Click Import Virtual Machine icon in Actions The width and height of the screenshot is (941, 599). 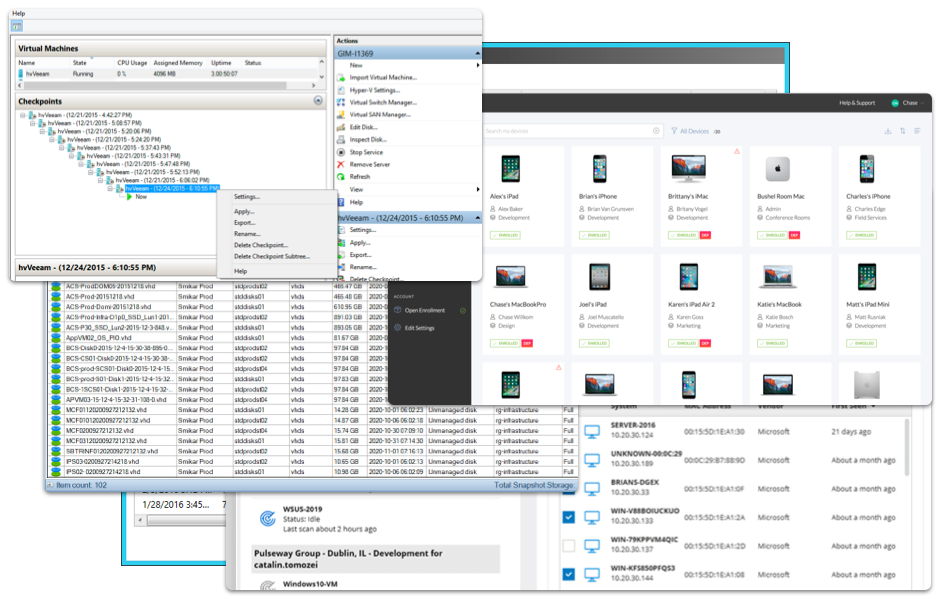pos(341,77)
